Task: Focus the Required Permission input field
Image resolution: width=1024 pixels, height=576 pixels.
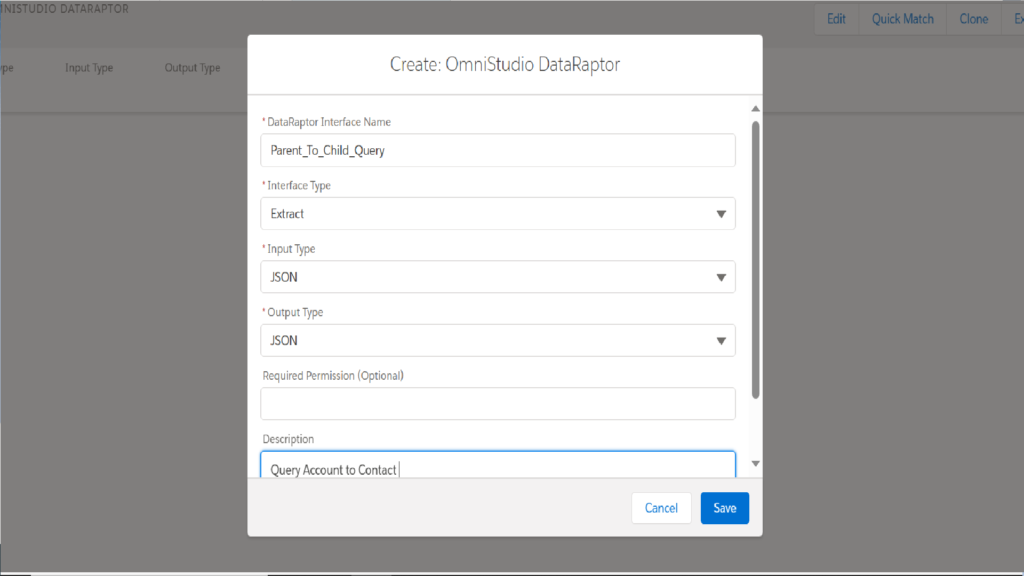Action: coord(498,404)
